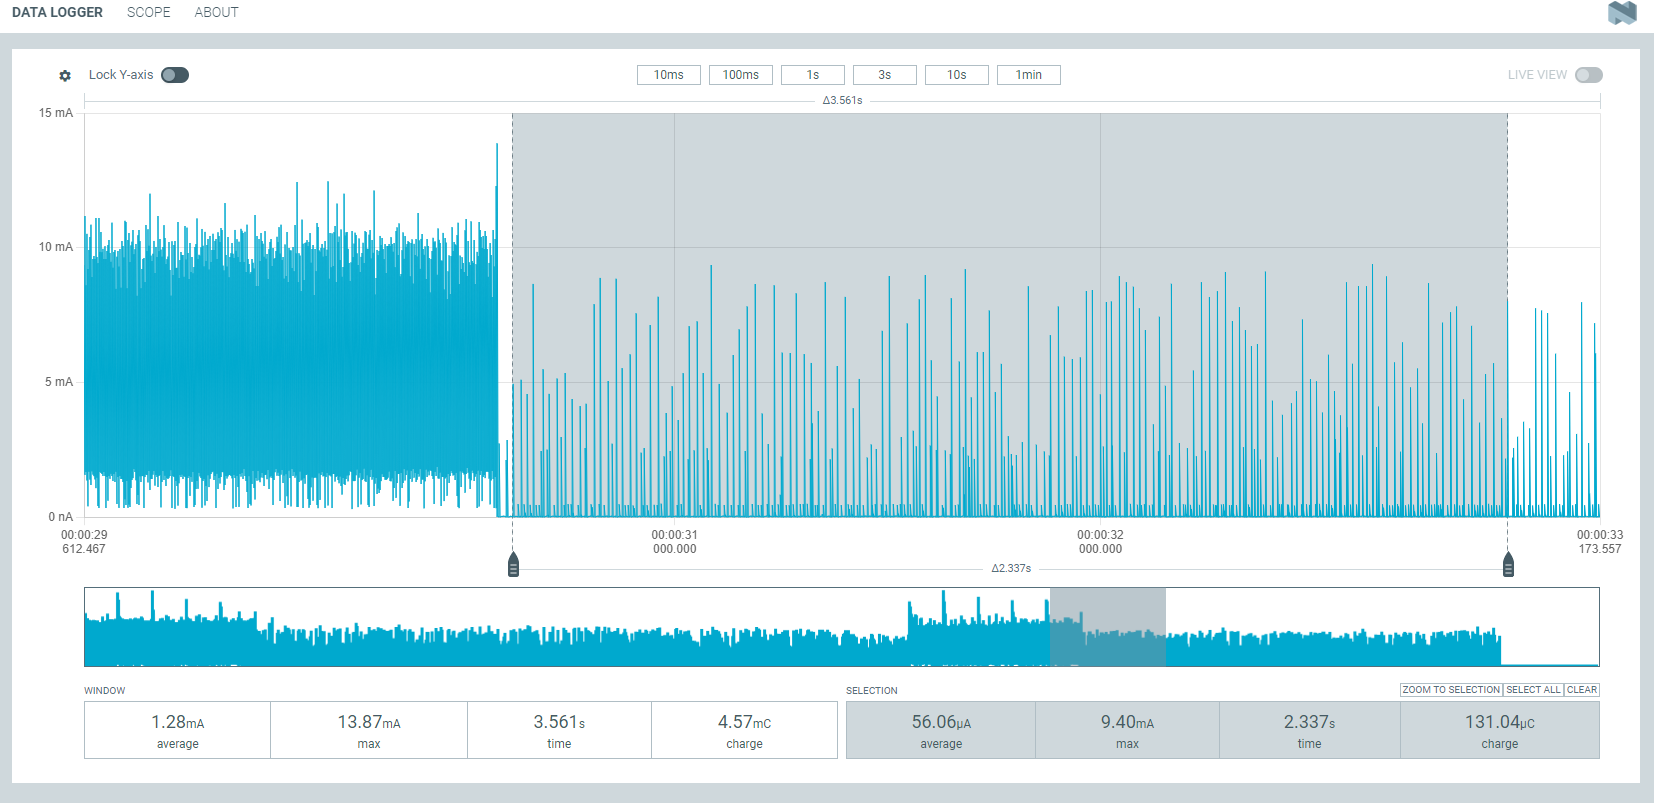Open chart settings gear icon
This screenshot has height=803, width=1654.
click(x=65, y=76)
